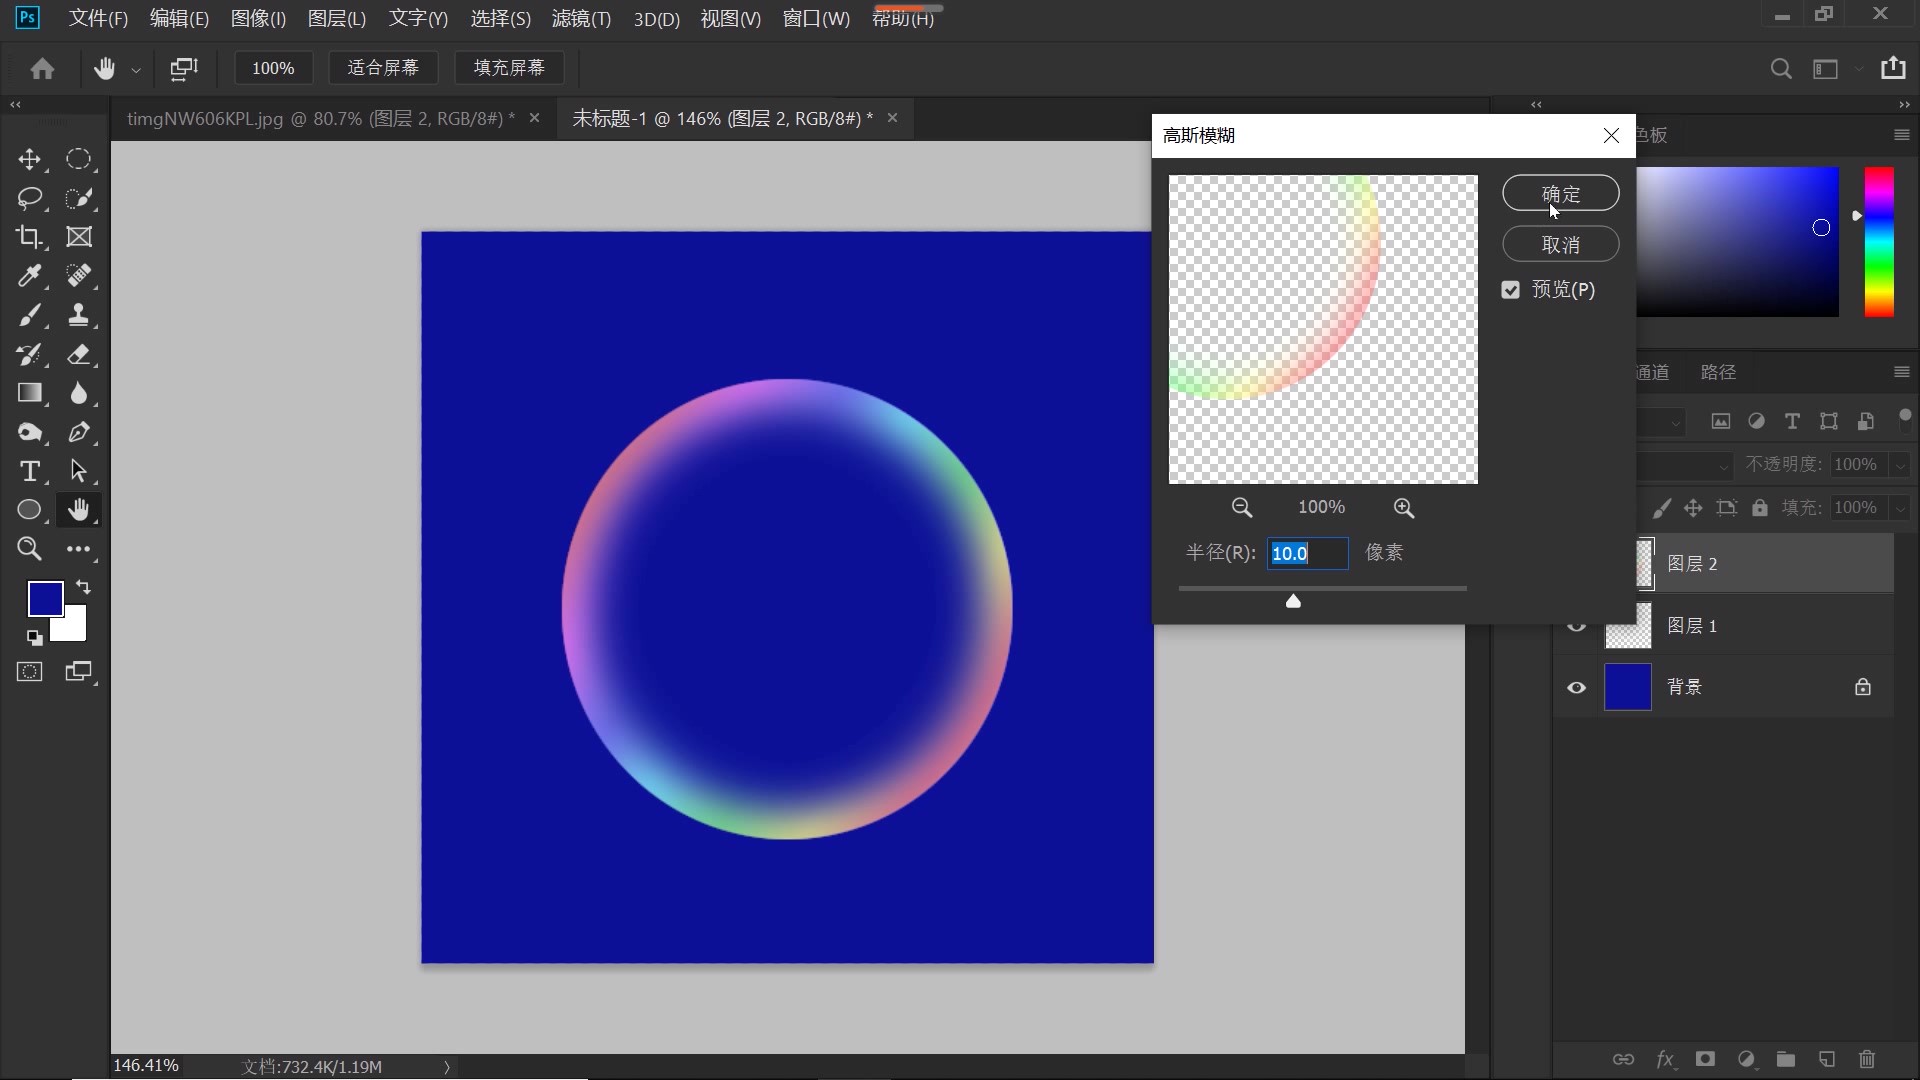Screen dimensions: 1920x1080
Task: Select the Brush tool
Action: [29, 316]
